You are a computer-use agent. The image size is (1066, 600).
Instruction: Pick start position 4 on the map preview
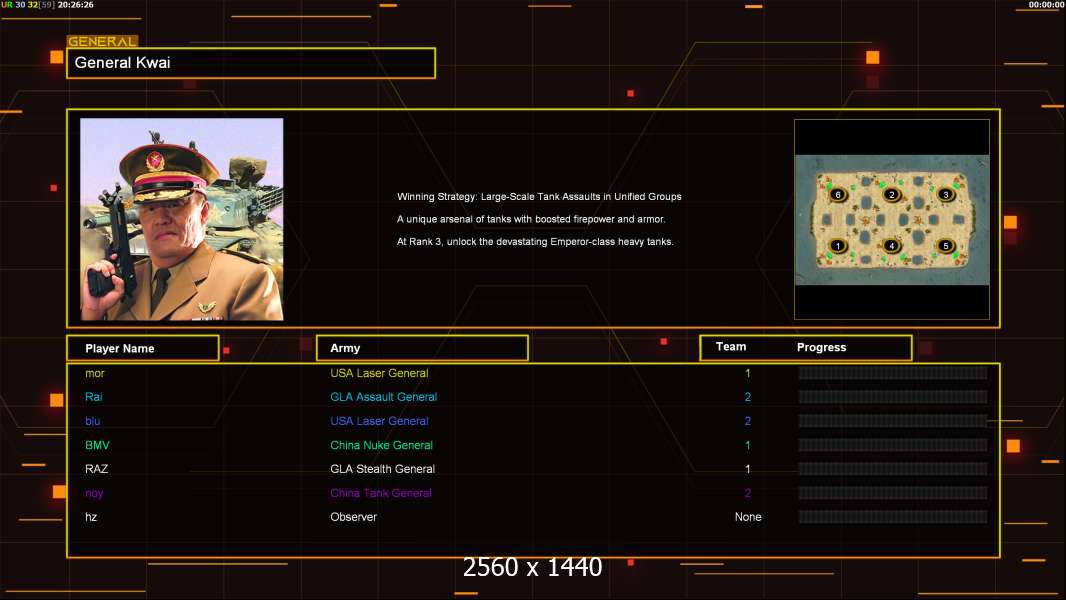[892, 246]
